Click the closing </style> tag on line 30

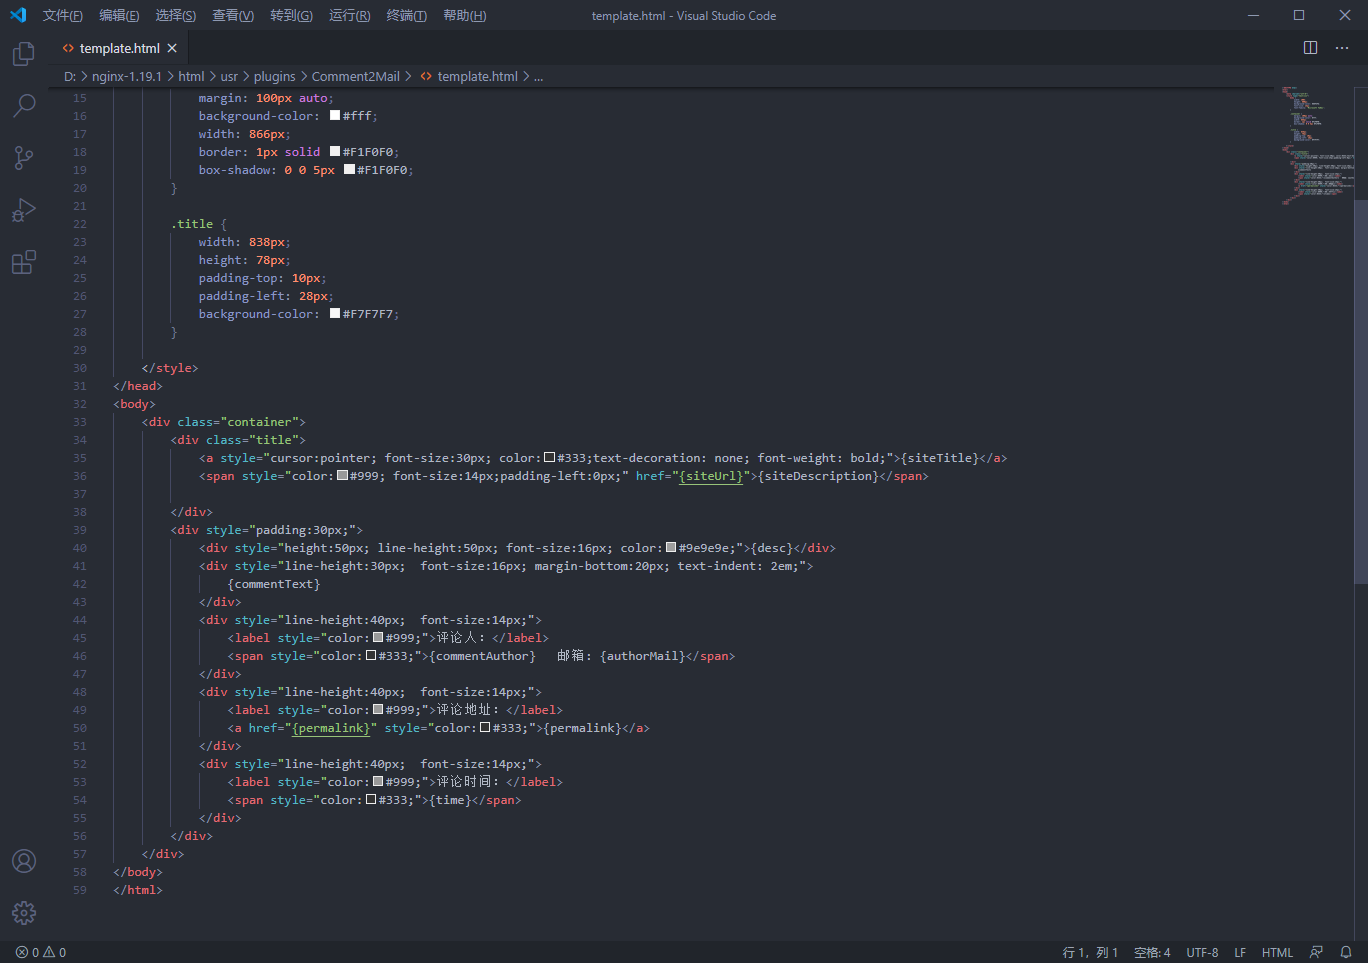coord(170,368)
